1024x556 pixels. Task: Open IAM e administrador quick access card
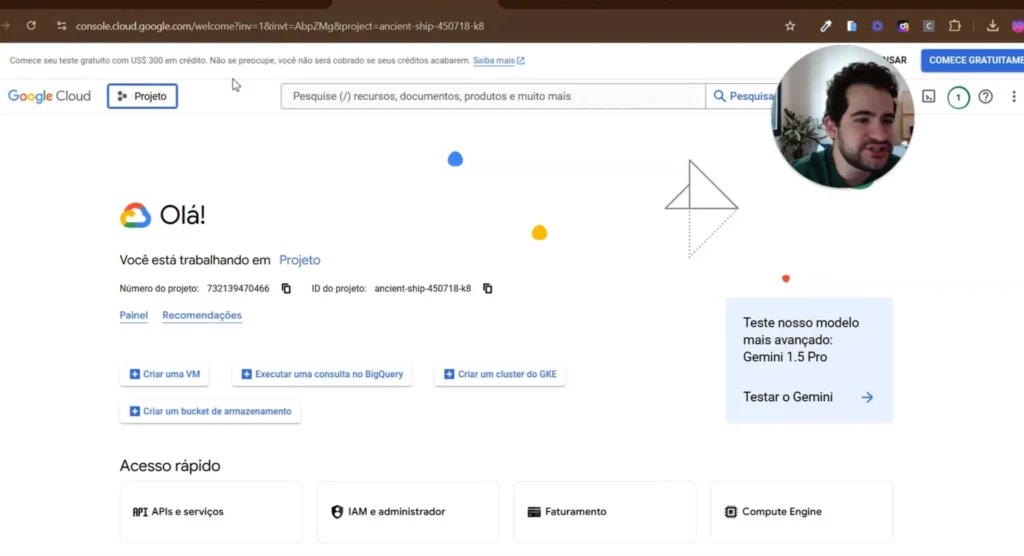pos(408,512)
